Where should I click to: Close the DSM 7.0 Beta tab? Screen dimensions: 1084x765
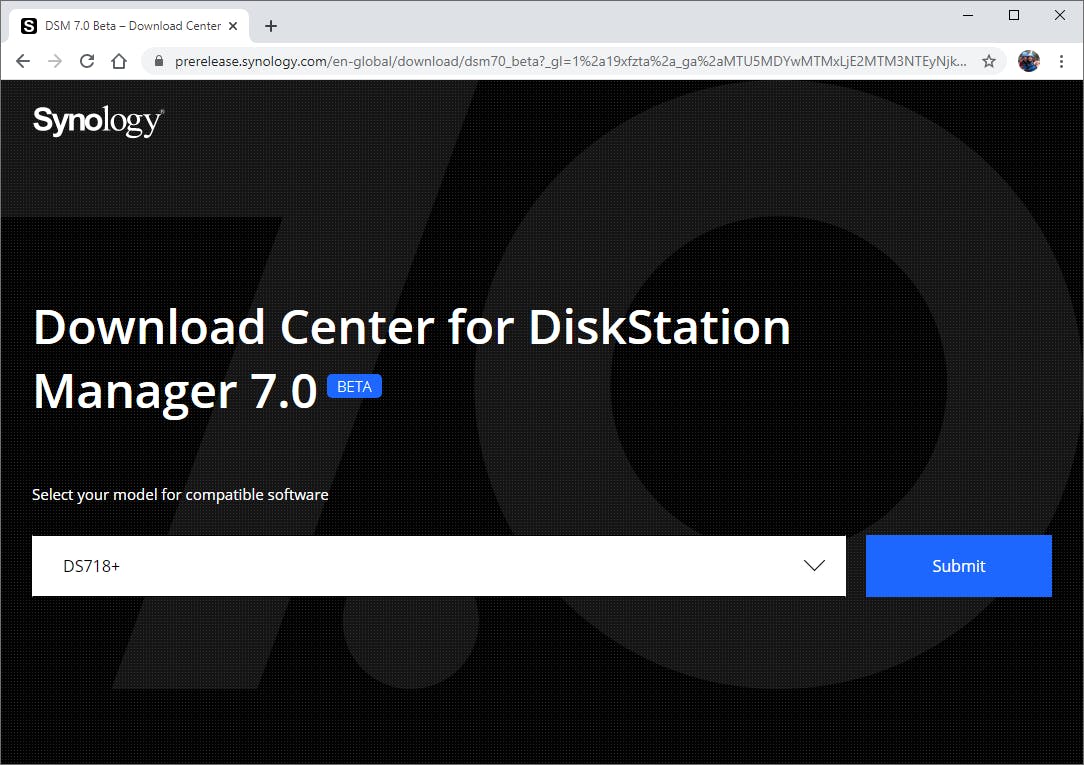tap(233, 26)
